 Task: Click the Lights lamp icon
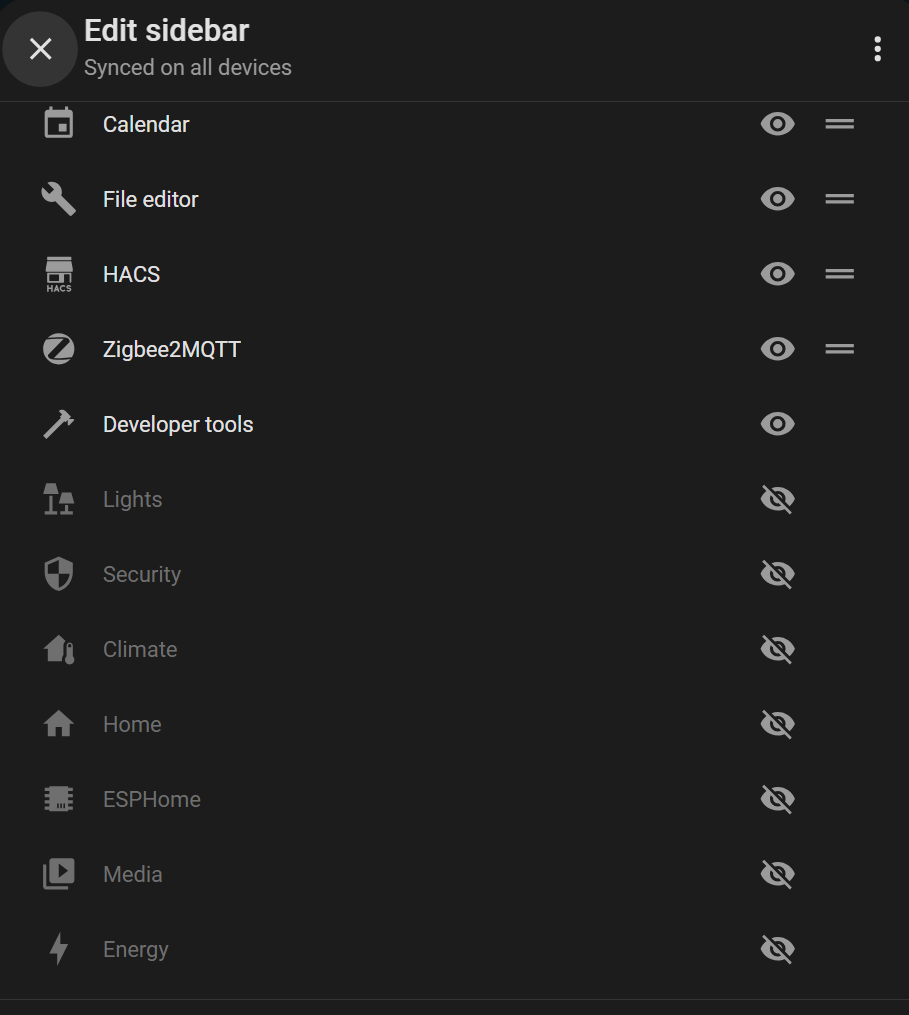(x=58, y=499)
